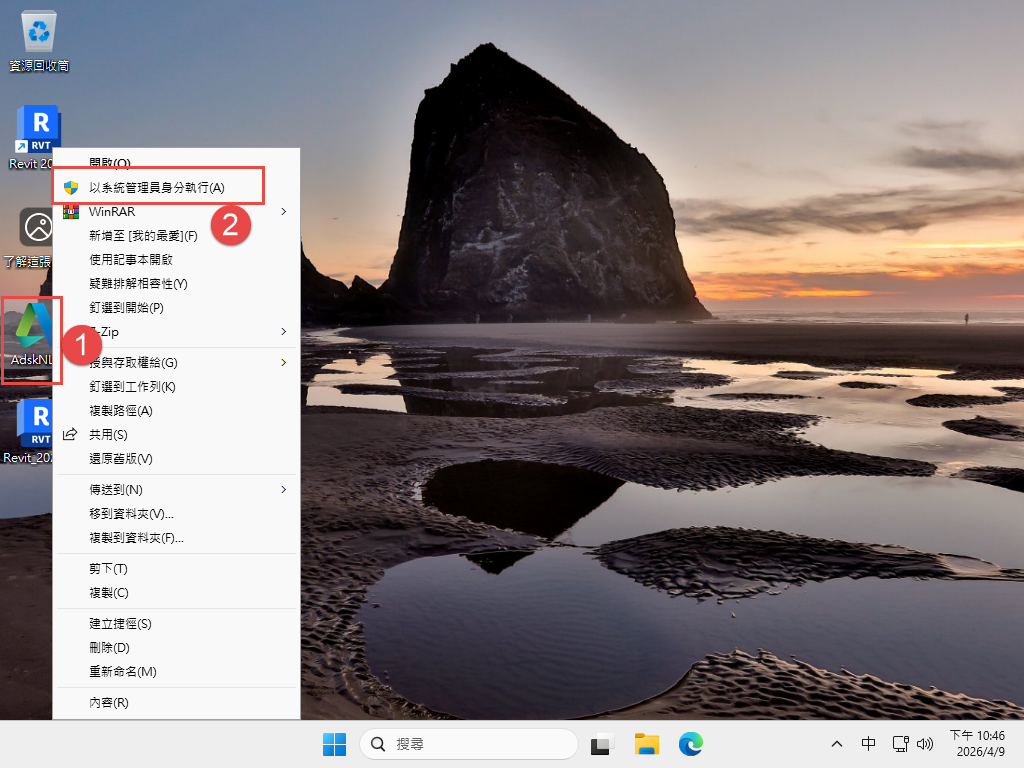Open the volume speaker tray icon

coord(925,744)
